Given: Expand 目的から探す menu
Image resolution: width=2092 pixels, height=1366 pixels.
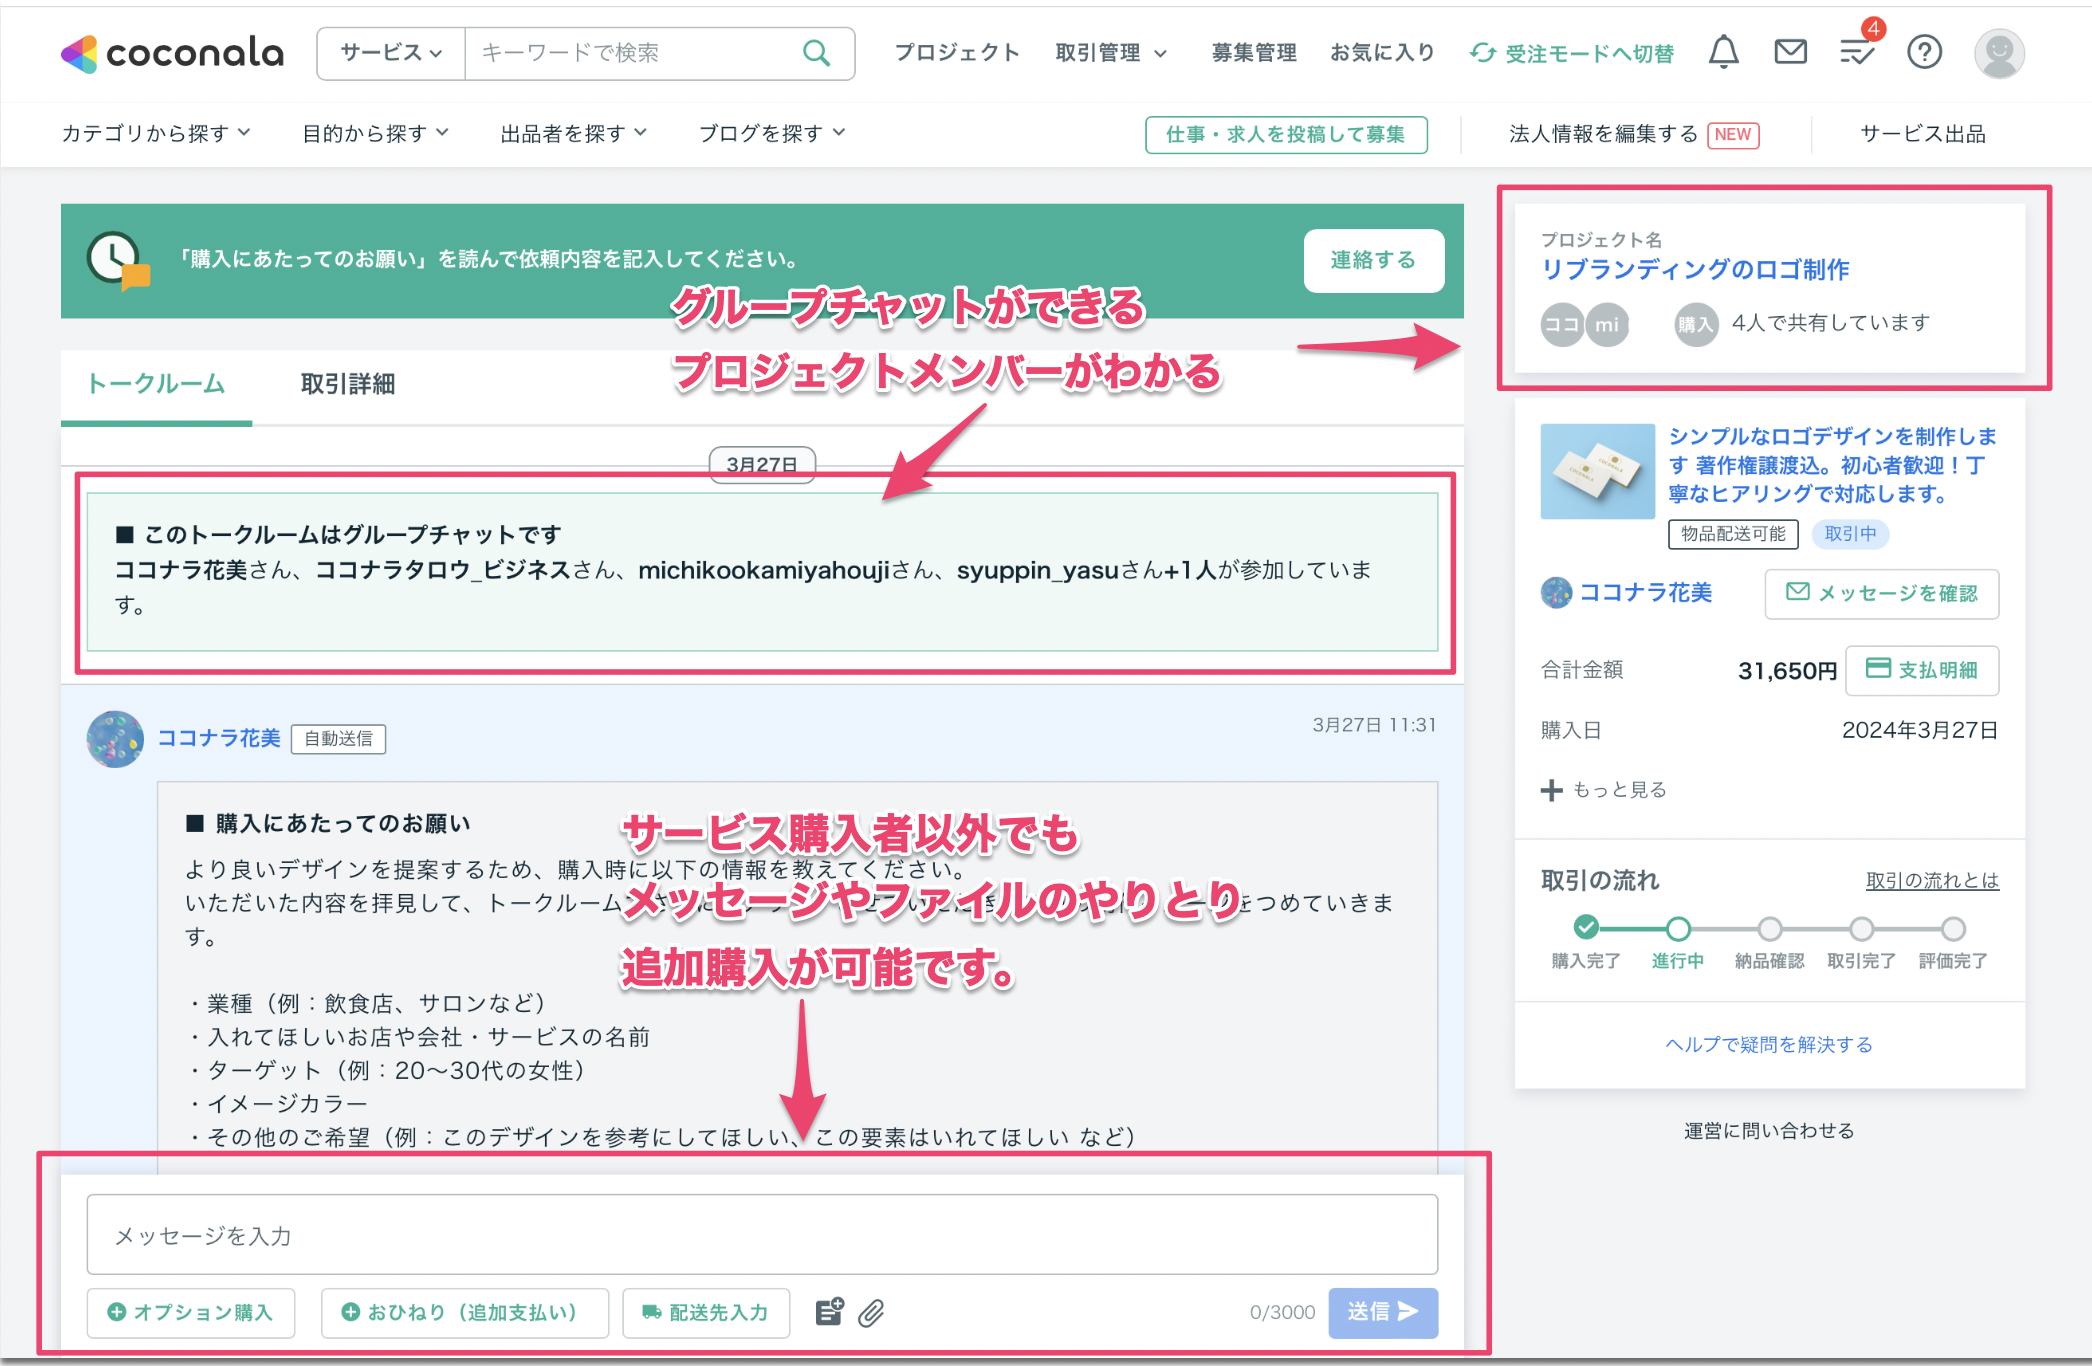Looking at the screenshot, I should point(376,133).
